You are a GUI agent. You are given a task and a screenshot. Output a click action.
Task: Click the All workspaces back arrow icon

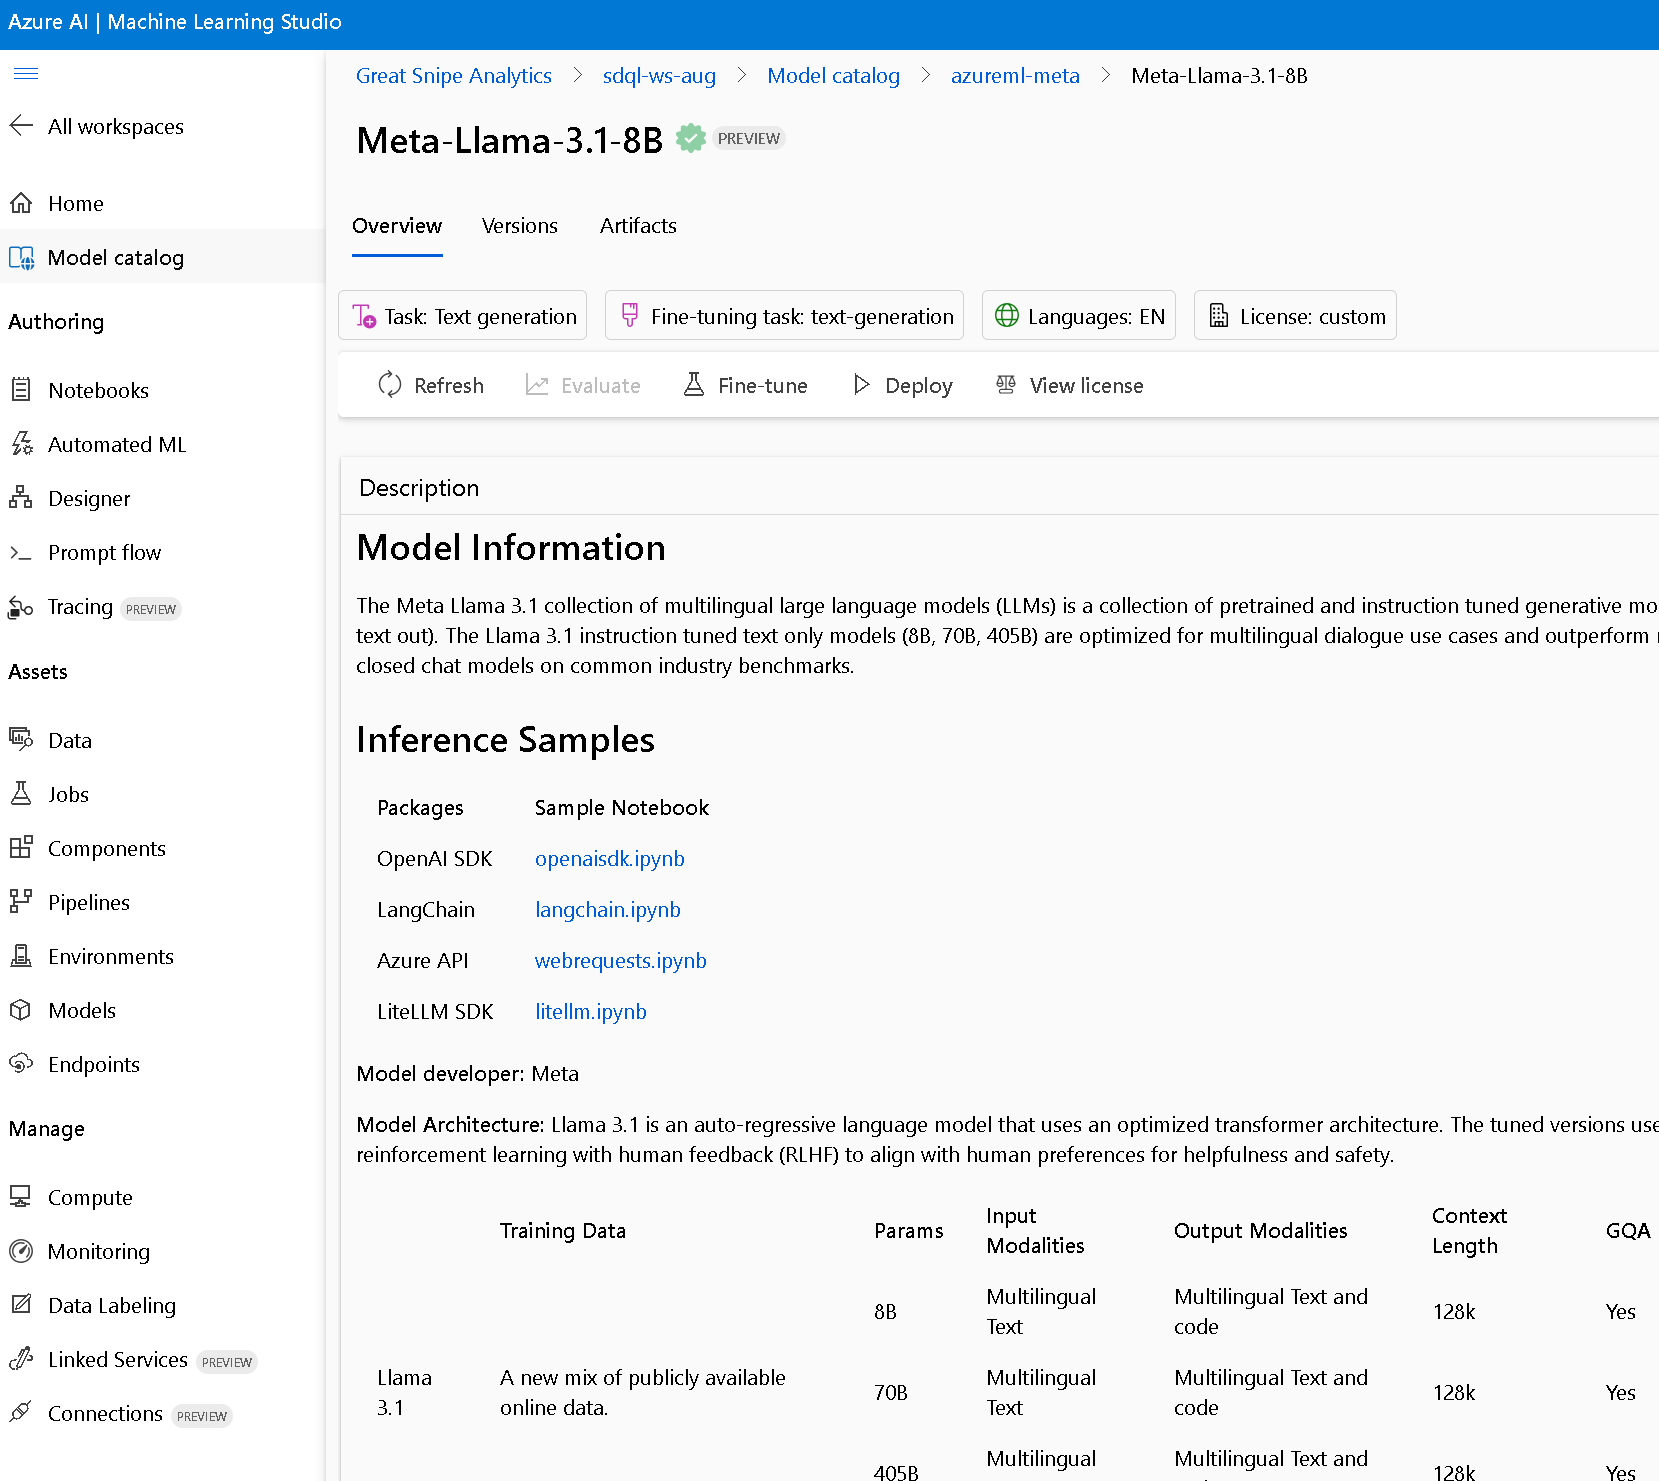coord(21,125)
